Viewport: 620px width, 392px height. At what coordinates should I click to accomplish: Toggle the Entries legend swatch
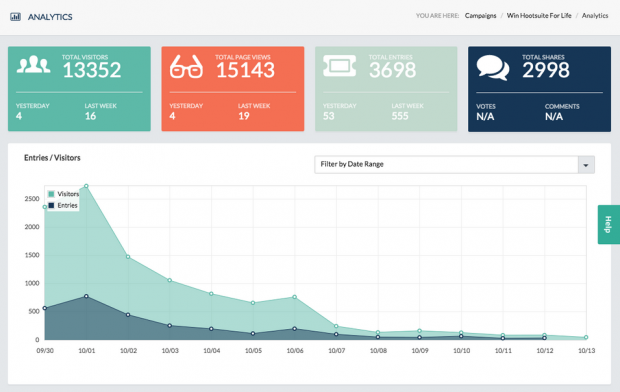tap(51, 205)
